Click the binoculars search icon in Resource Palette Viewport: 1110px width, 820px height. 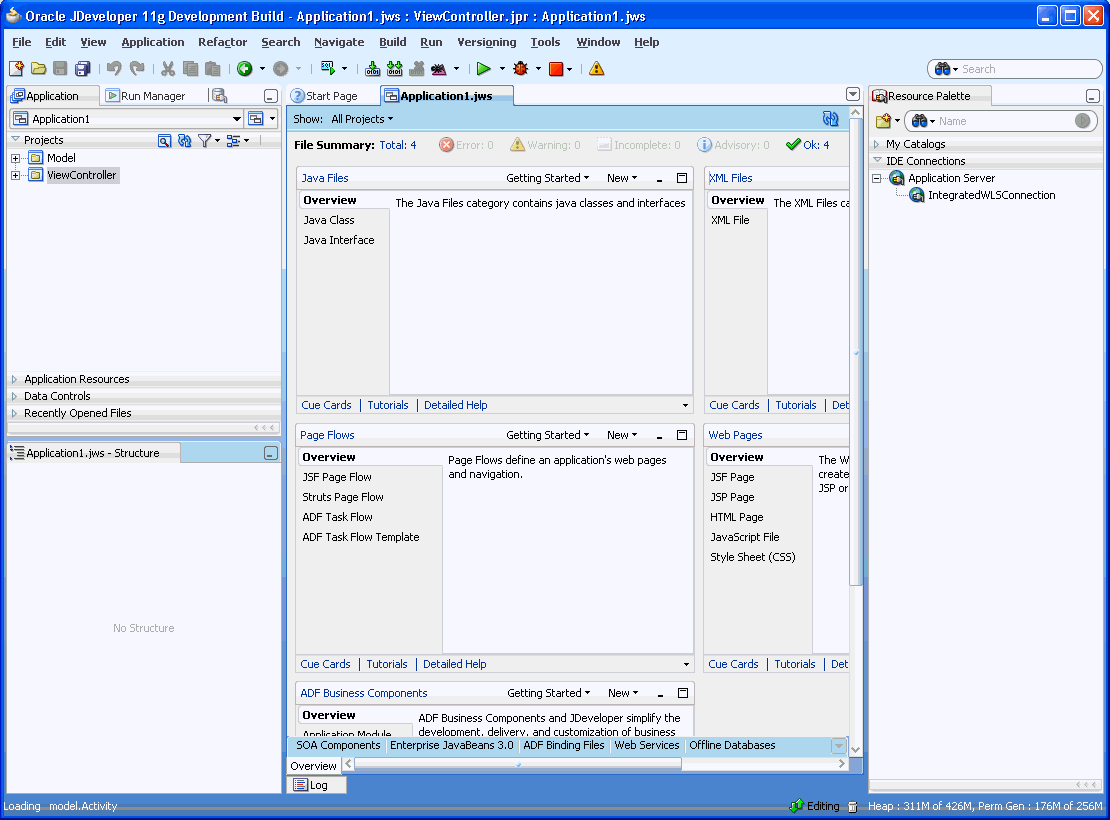pos(920,121)
